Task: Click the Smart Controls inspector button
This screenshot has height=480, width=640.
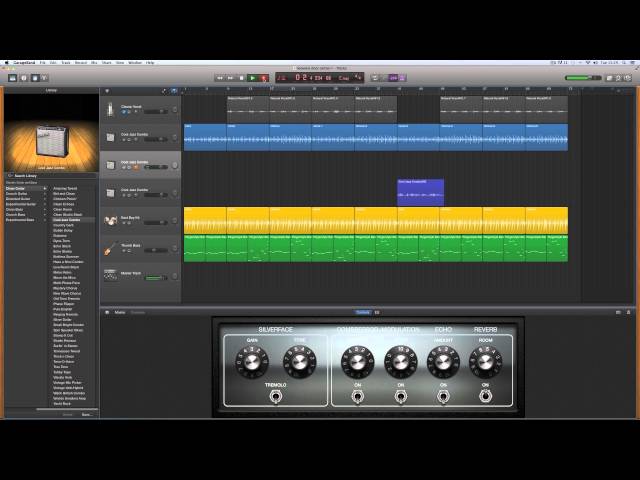Action: 107,312
